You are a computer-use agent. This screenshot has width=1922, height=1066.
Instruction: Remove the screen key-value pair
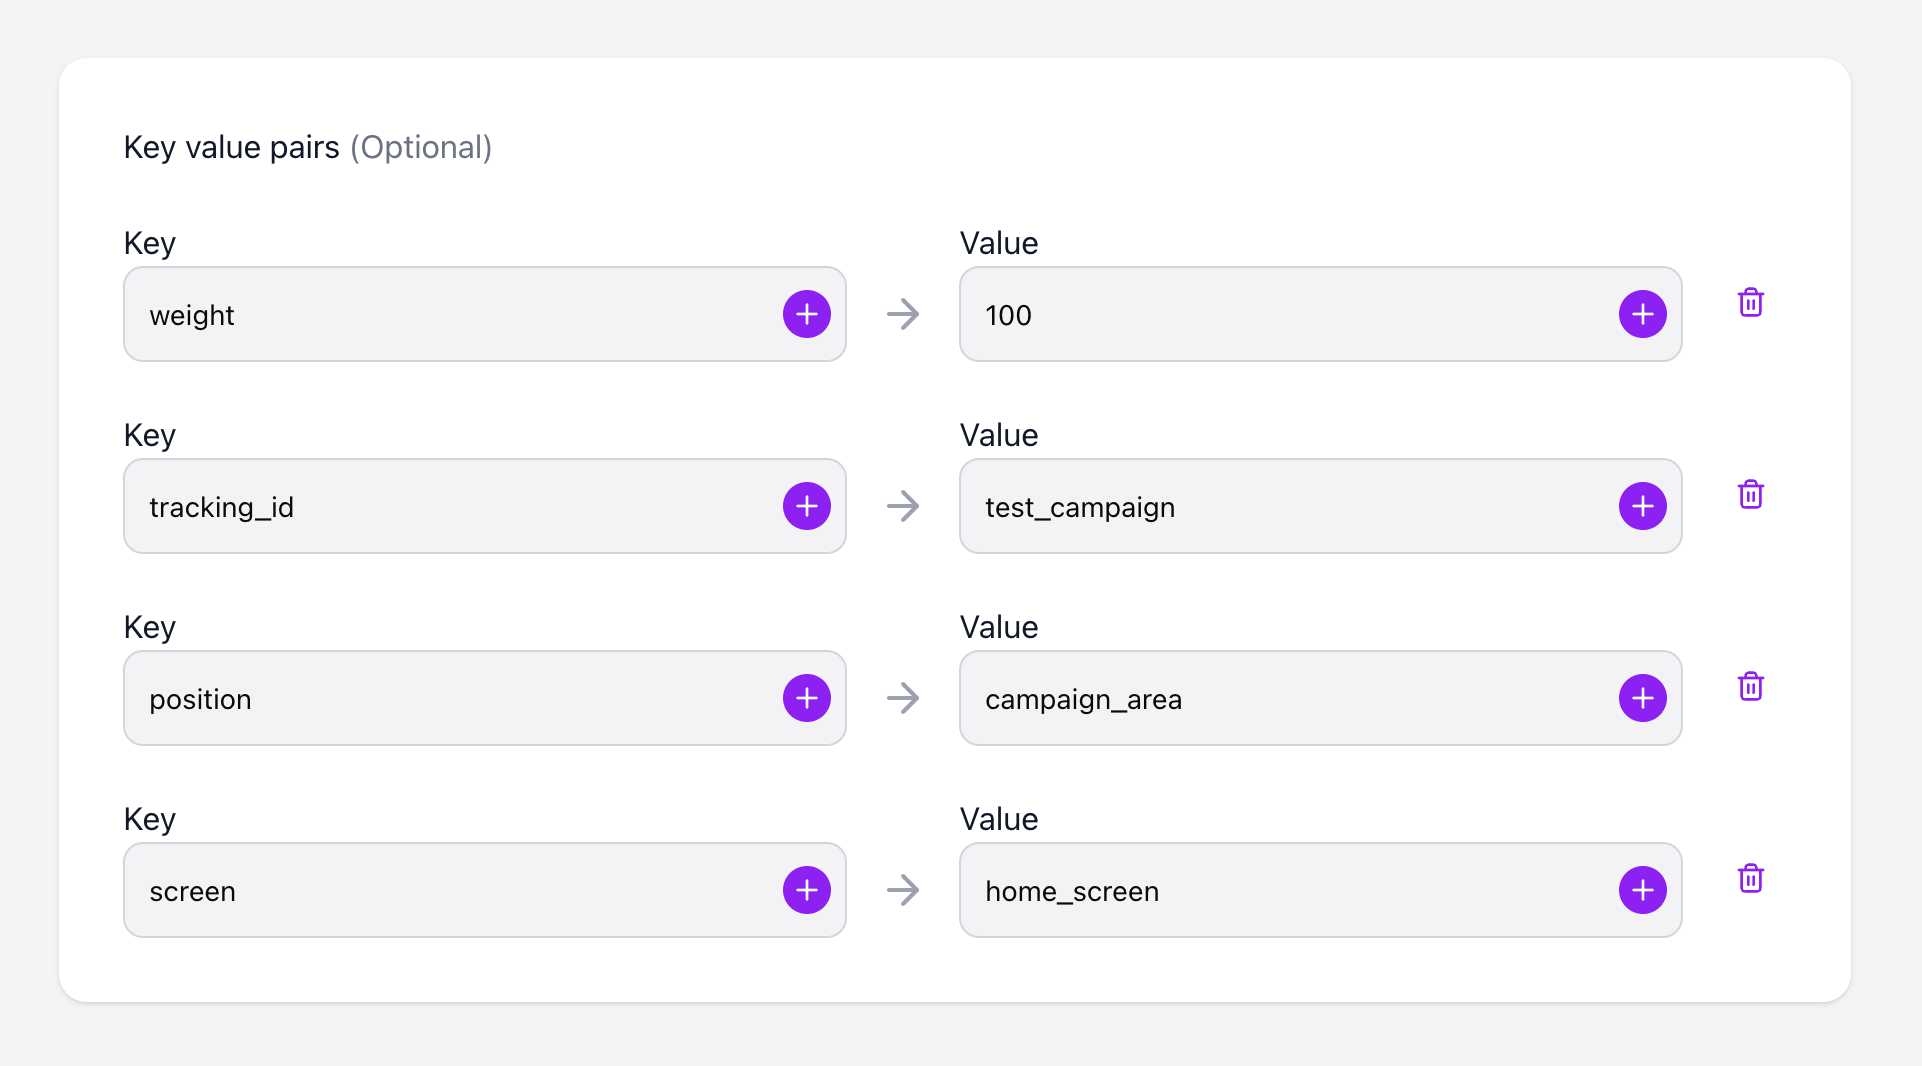1750,878
